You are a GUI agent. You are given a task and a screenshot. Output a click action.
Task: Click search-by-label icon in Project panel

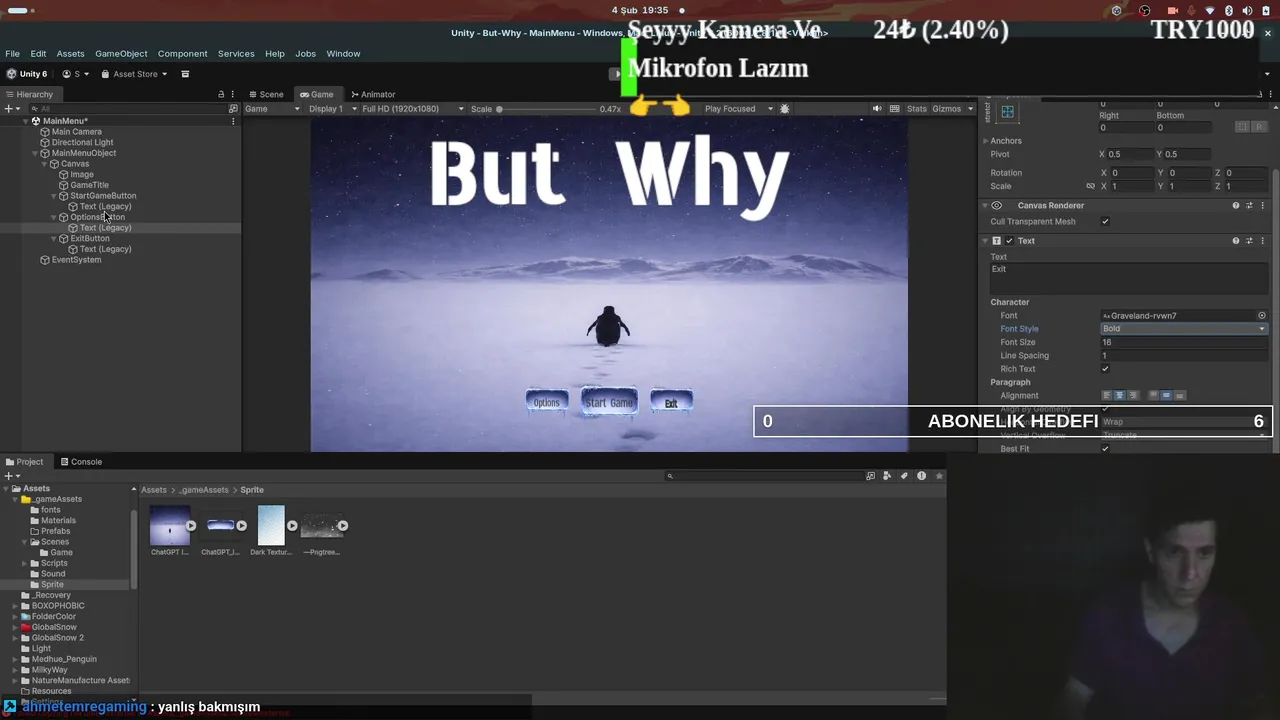[x=904, y=476]
